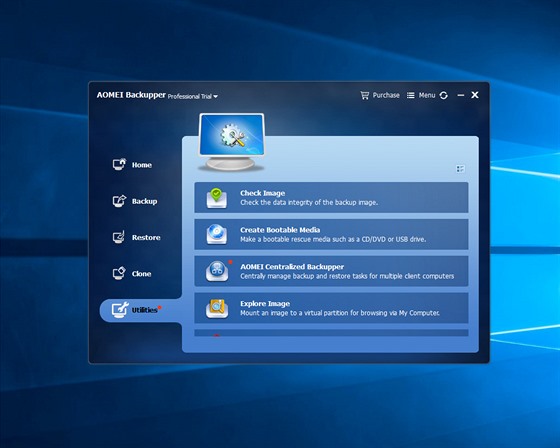The image size is (560, 448).
Task: Click the Backup sidebar icon
Action: pyautogui.click(x=119, y=201)
